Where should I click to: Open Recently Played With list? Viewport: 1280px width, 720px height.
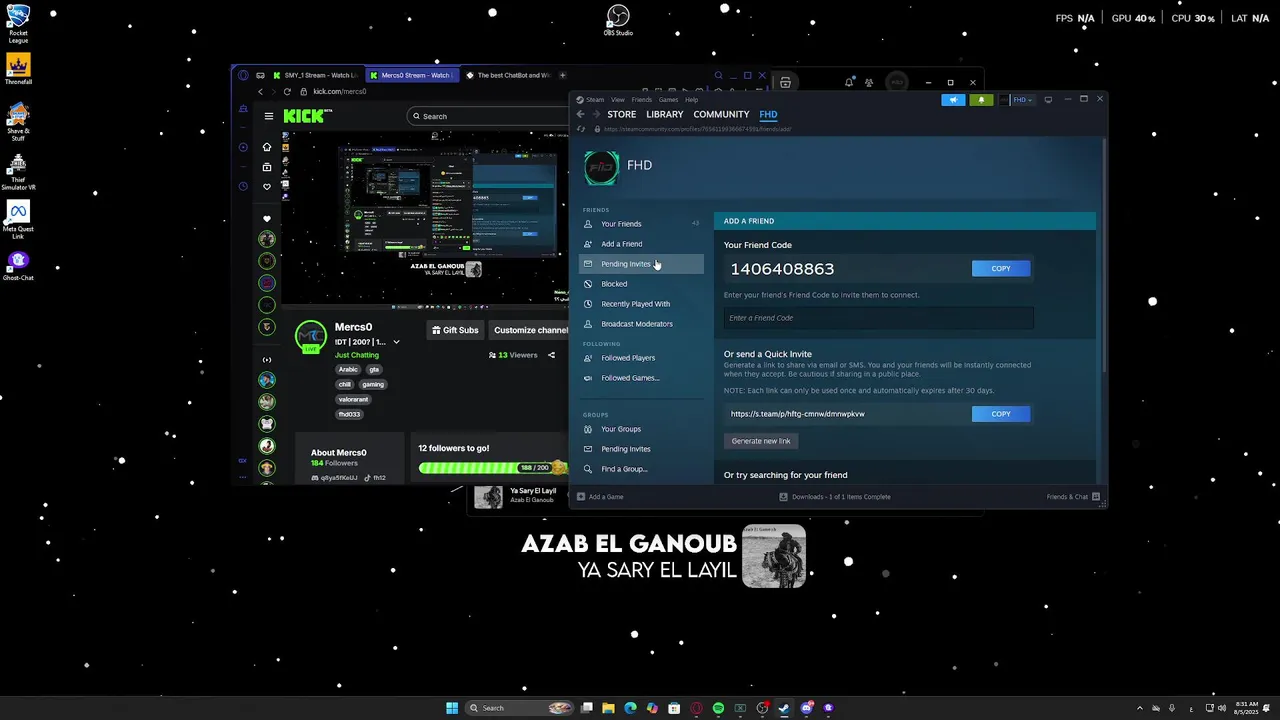point(641,304)
